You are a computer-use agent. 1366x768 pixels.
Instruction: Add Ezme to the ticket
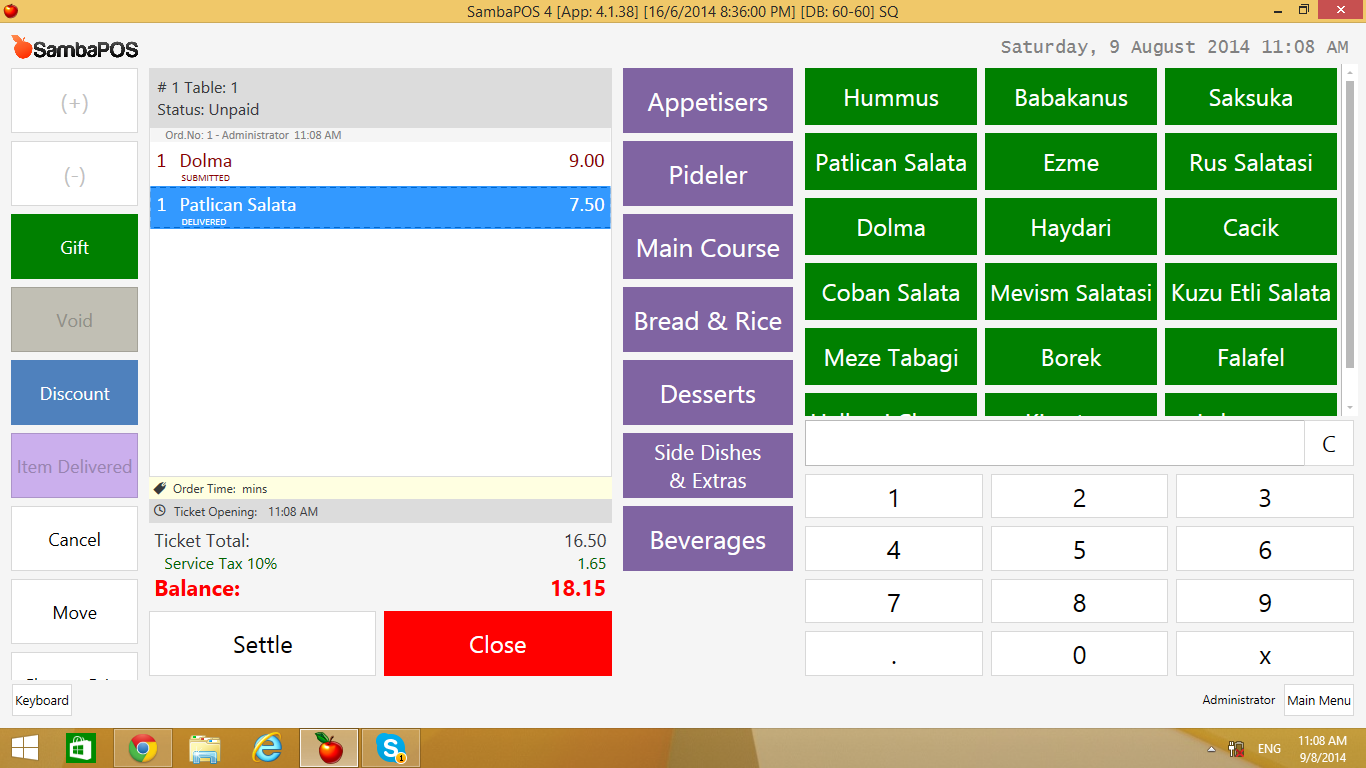1071,162
